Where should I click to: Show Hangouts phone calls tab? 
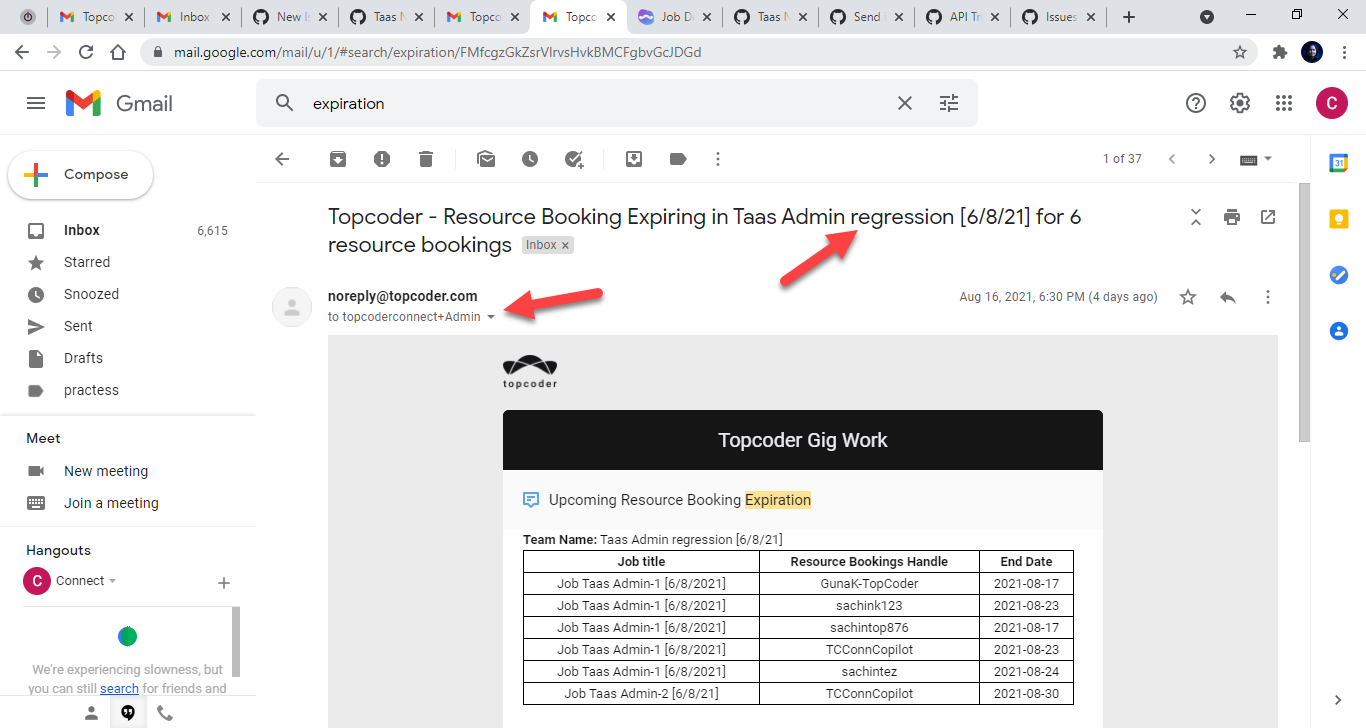pyautogui.click(x=165, y=713)
